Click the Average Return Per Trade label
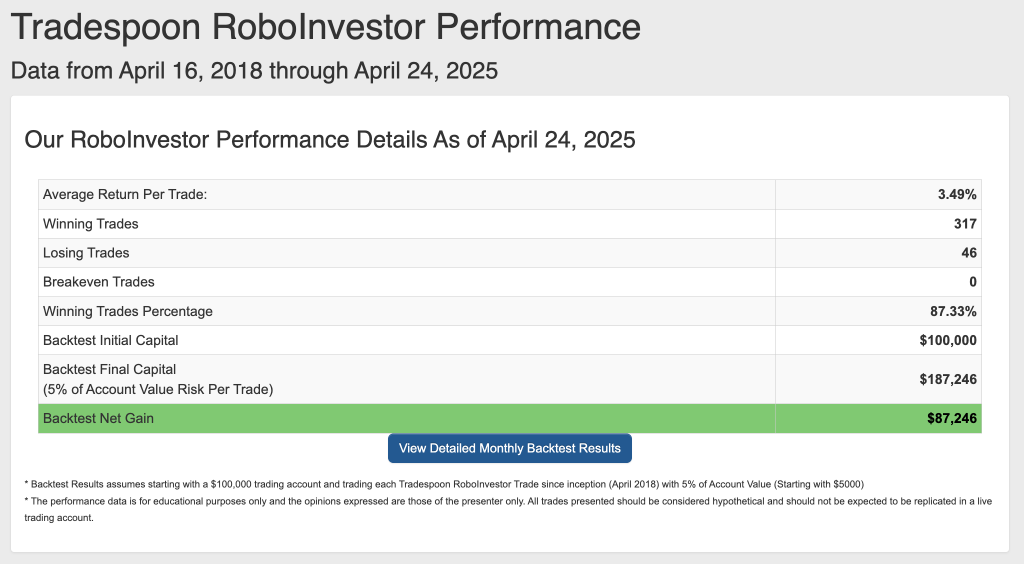The height and width of the screenshot is (564, 1024). [x=125, y=194]
